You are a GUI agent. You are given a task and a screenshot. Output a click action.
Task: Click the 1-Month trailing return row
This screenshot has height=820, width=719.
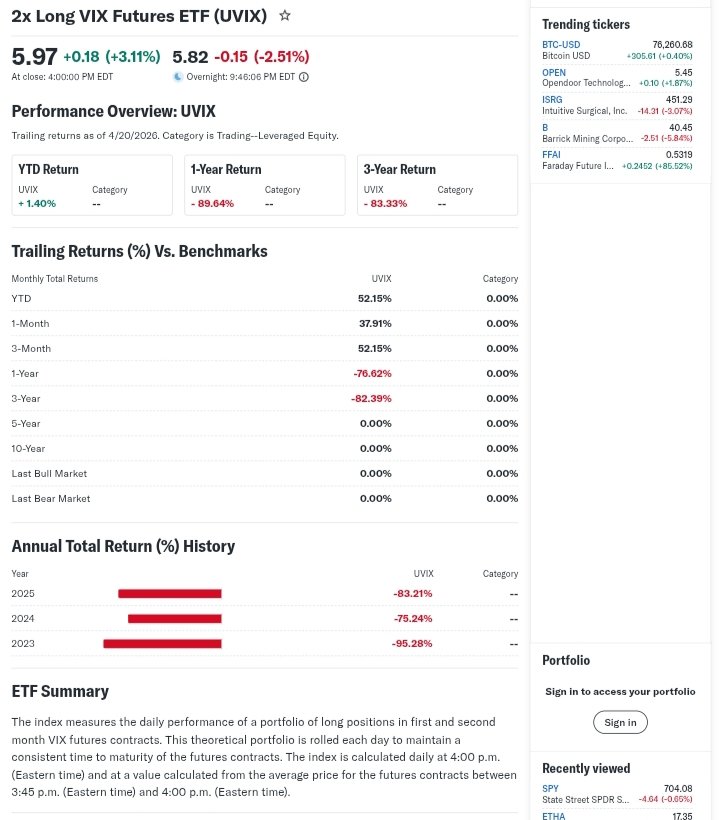264,323
